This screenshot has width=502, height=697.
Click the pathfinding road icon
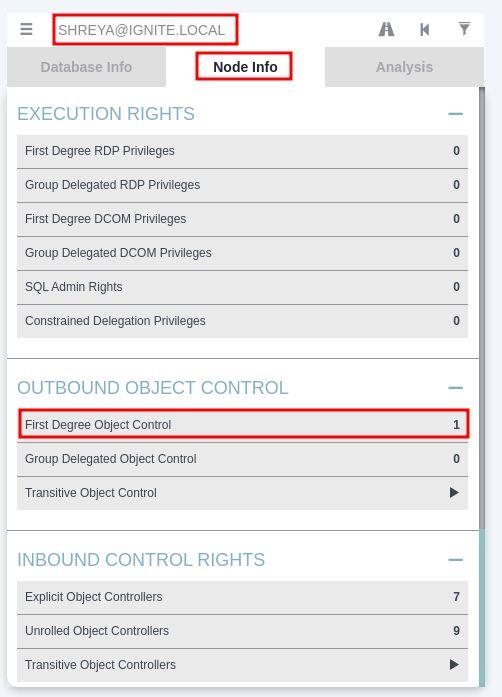386,29
